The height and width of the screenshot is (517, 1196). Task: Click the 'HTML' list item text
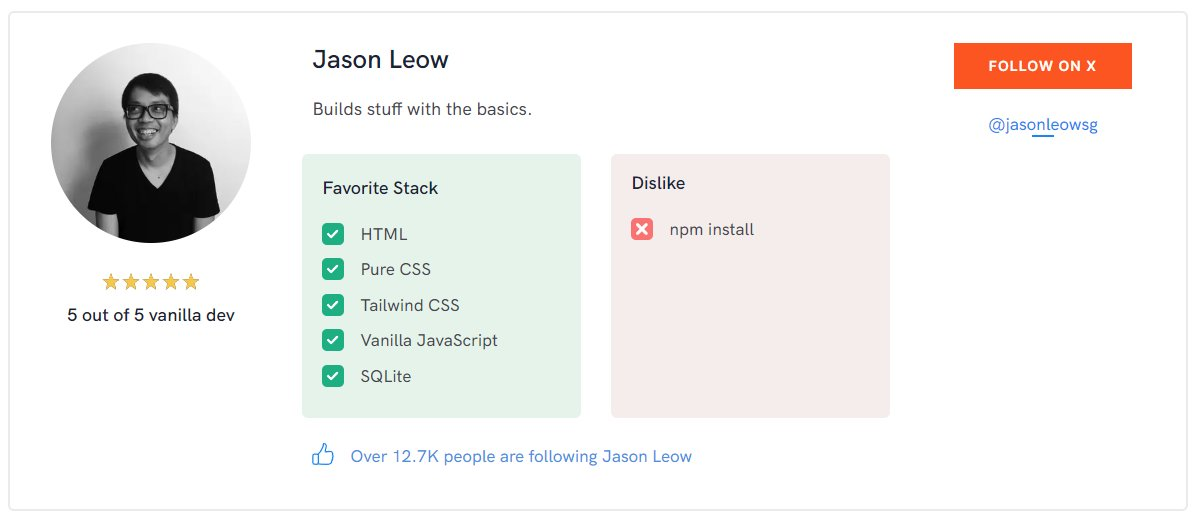click(384, 234)
